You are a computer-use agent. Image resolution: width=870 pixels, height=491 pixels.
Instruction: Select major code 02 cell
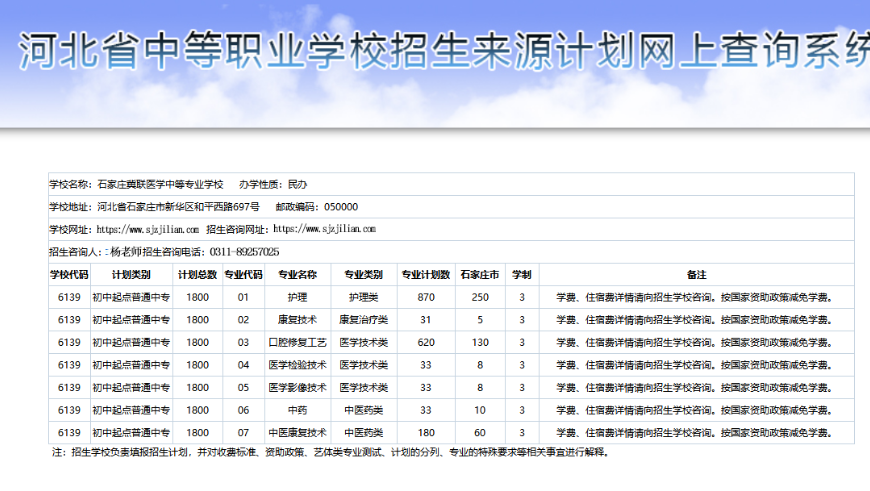point(243,320)
